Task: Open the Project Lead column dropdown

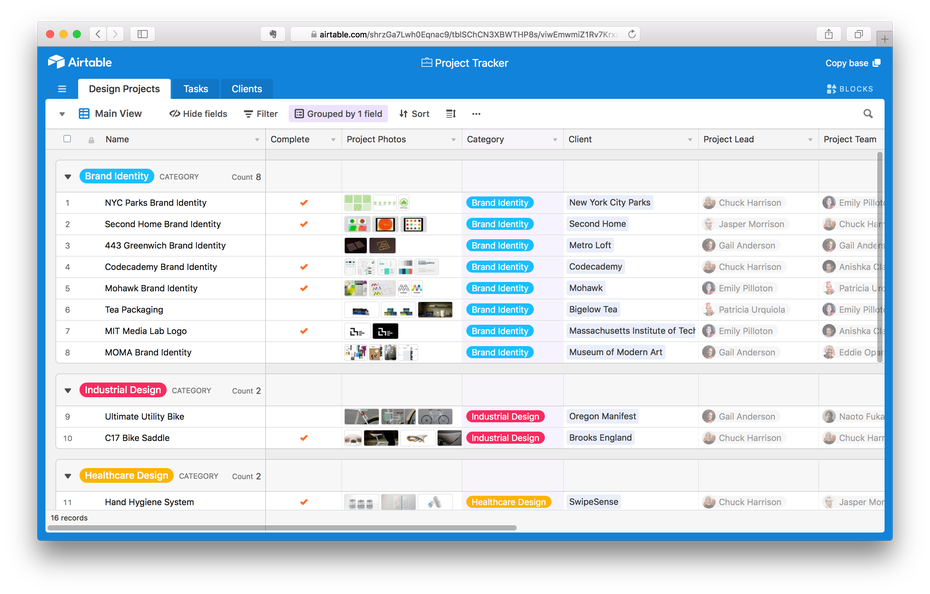Action: (x=810, y=140)
